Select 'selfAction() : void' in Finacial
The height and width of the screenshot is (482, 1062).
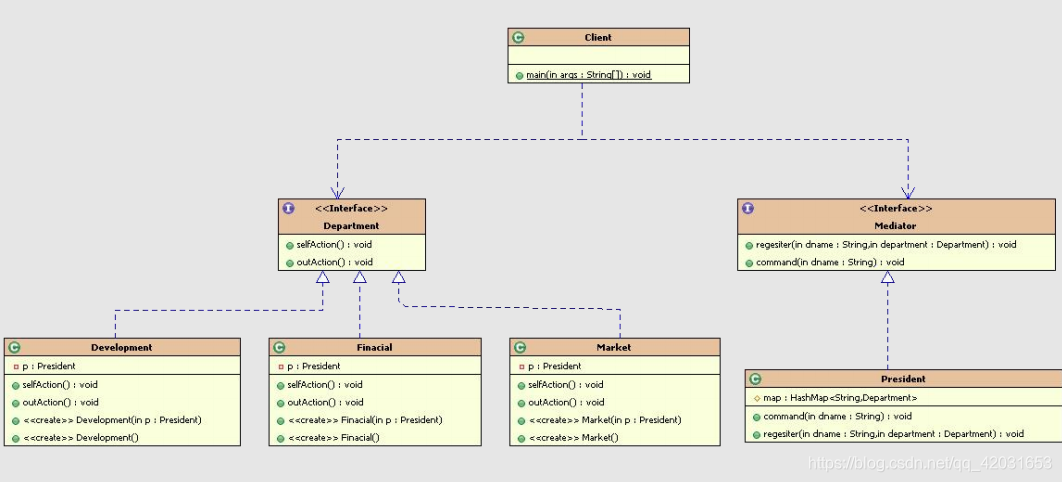pyautogui.click(x=325, y=385)
